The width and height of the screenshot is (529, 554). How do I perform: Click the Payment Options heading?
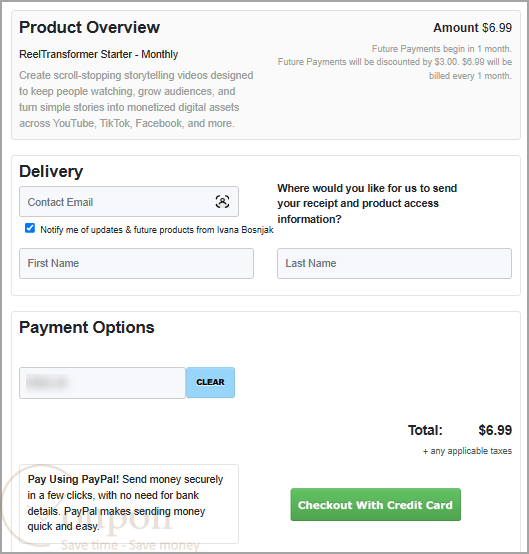coord(87,328)
